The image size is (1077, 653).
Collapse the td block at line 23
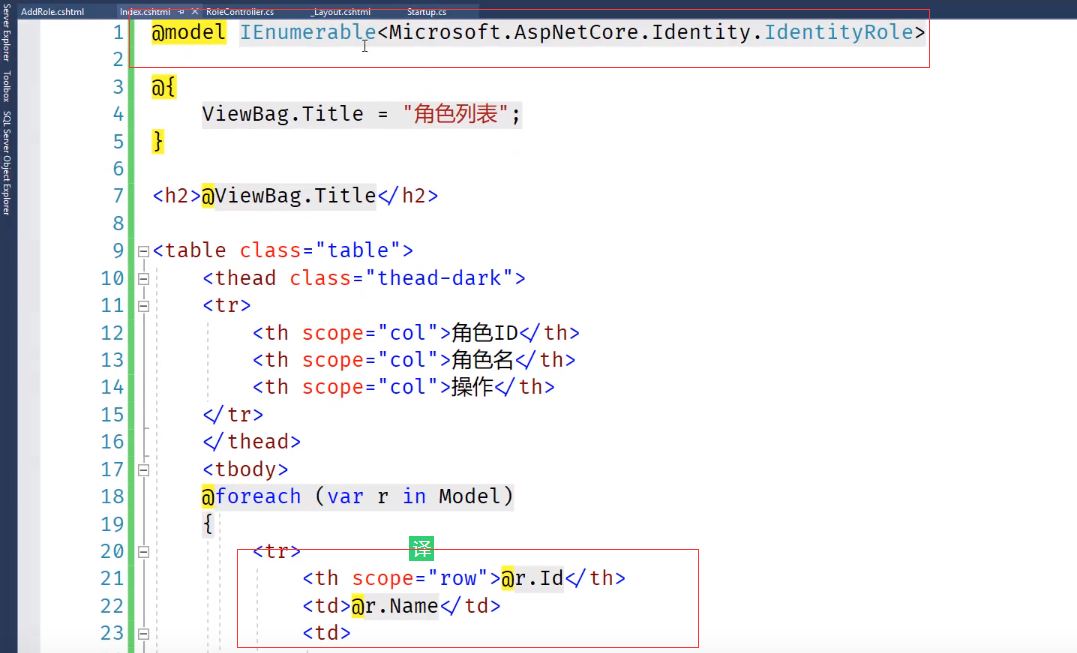[144, 634]
